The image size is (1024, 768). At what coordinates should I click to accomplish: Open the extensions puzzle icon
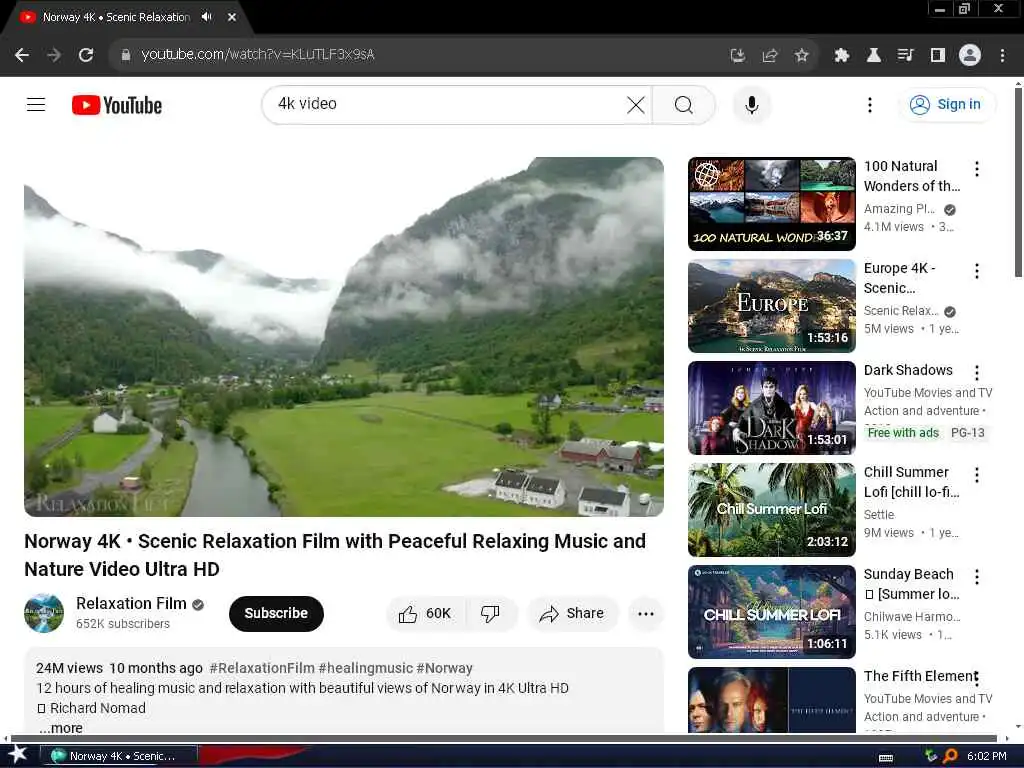841,56
